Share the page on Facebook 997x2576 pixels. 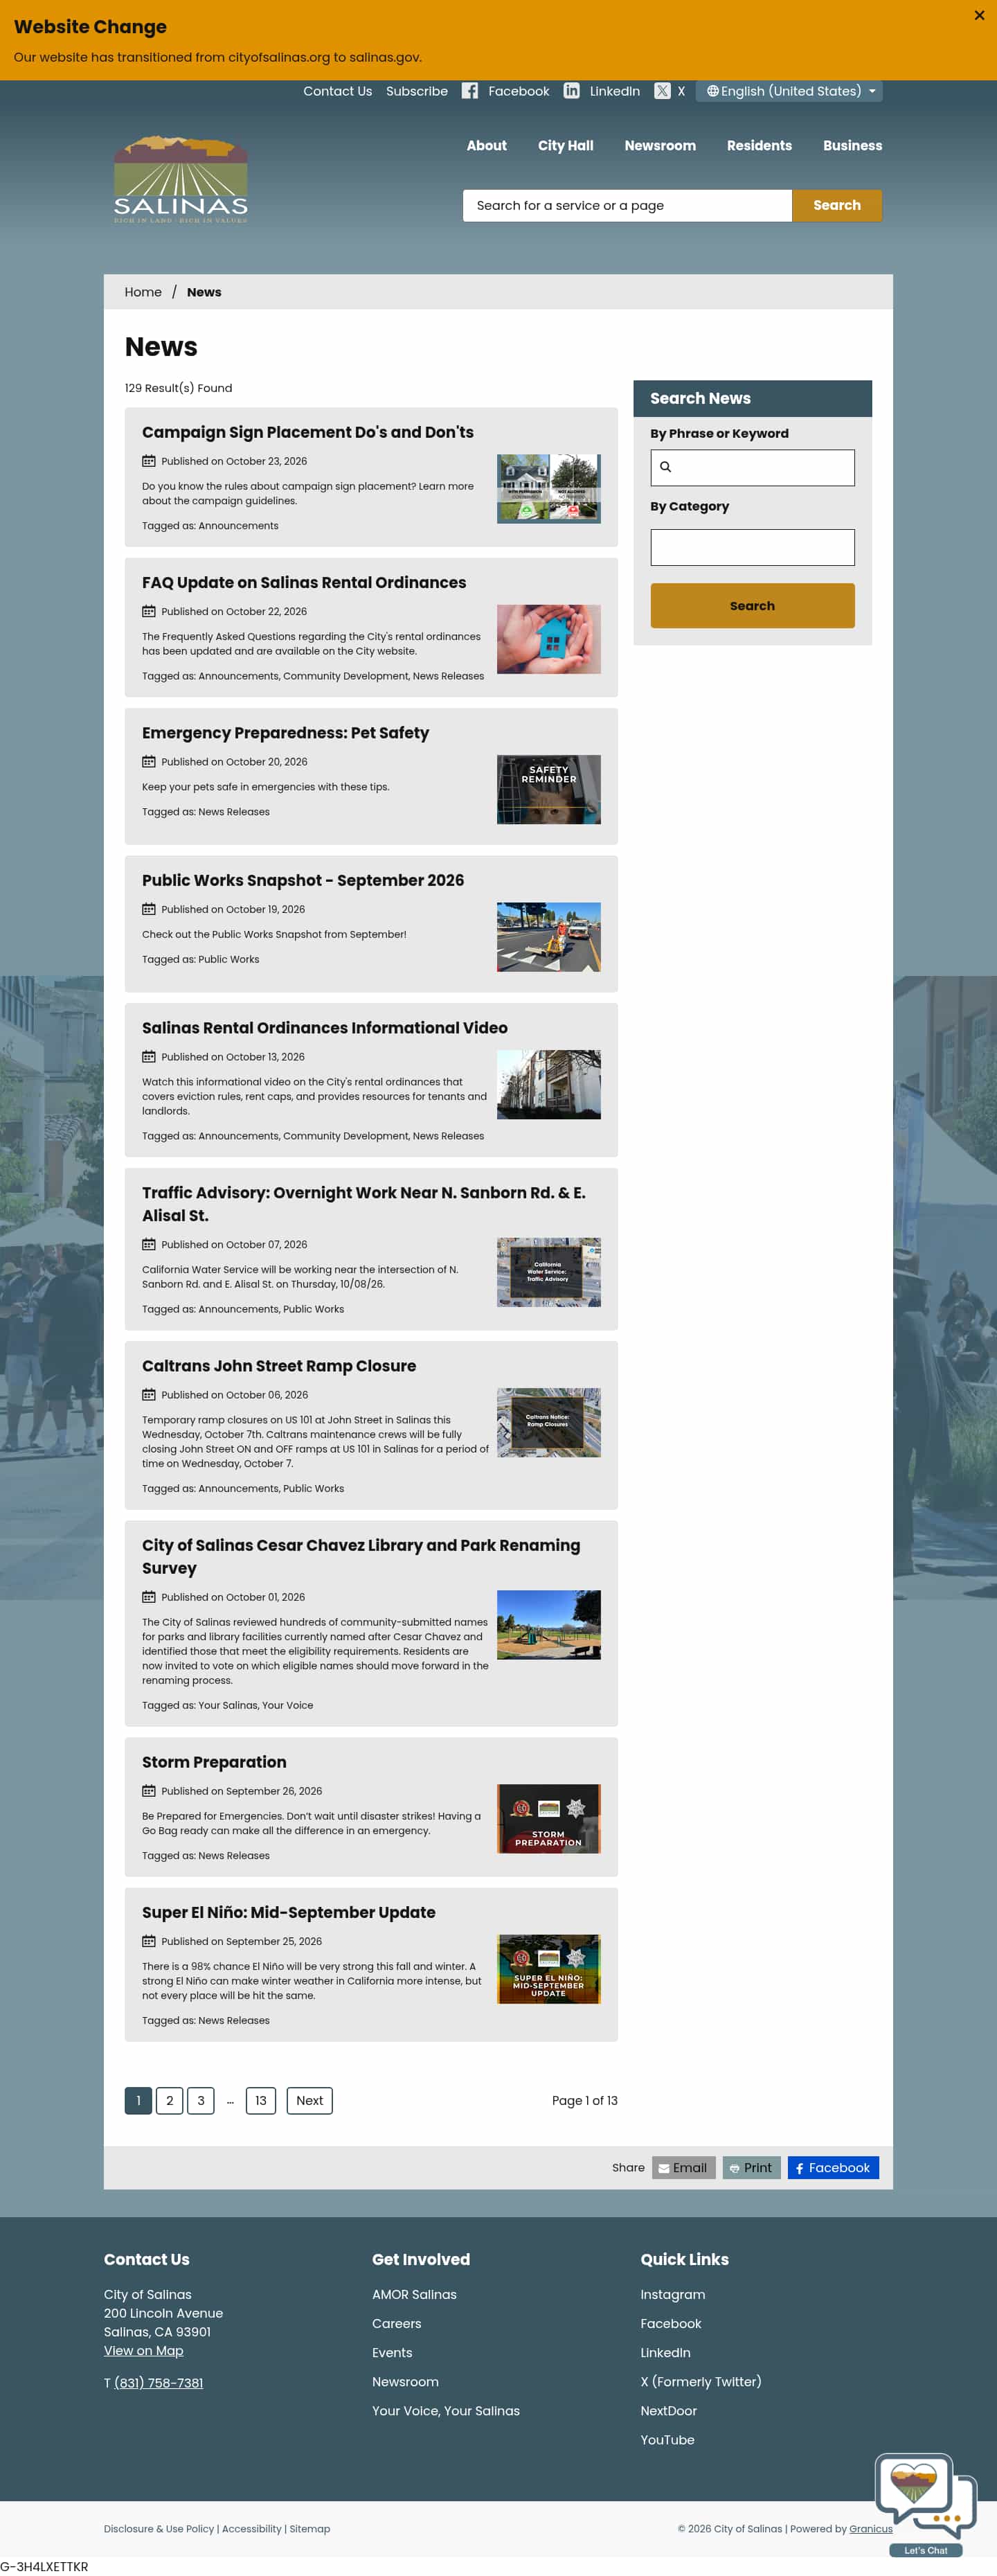833,2168
